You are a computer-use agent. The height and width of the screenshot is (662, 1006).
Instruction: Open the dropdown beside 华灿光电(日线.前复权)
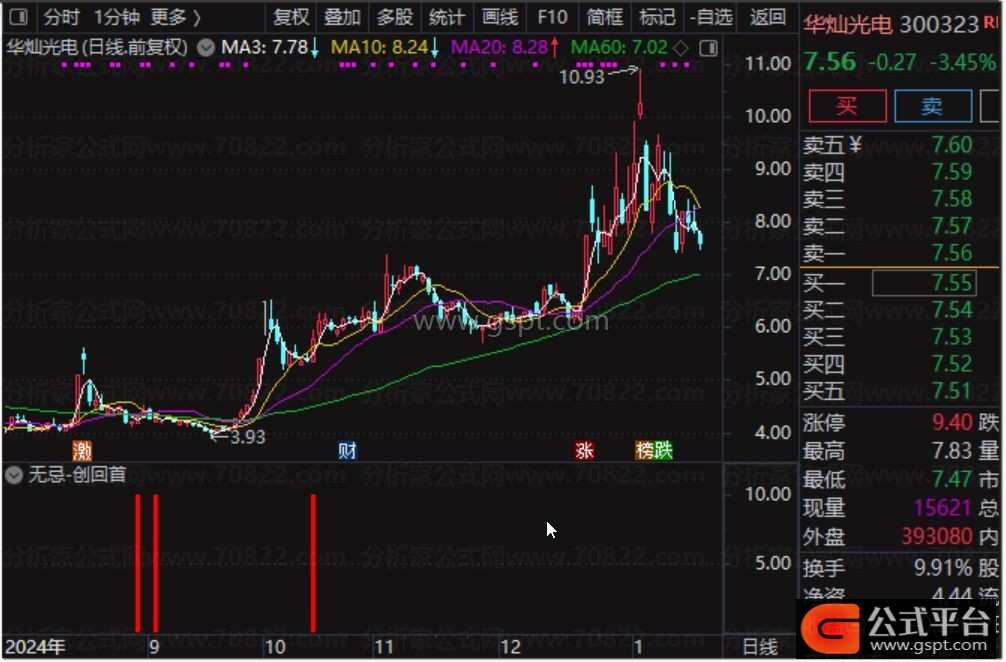click(x=206, y=48)
